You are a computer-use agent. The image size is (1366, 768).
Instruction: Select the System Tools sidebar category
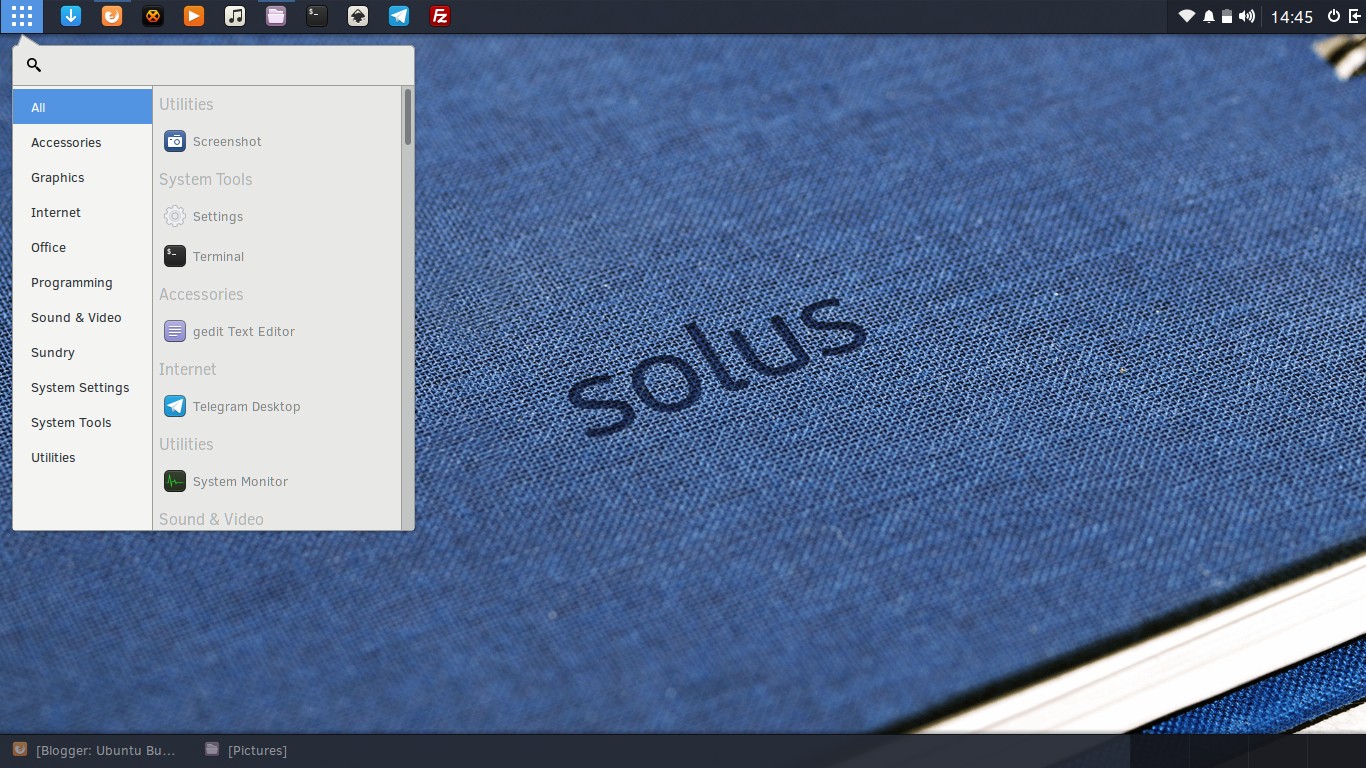[82, 422]
